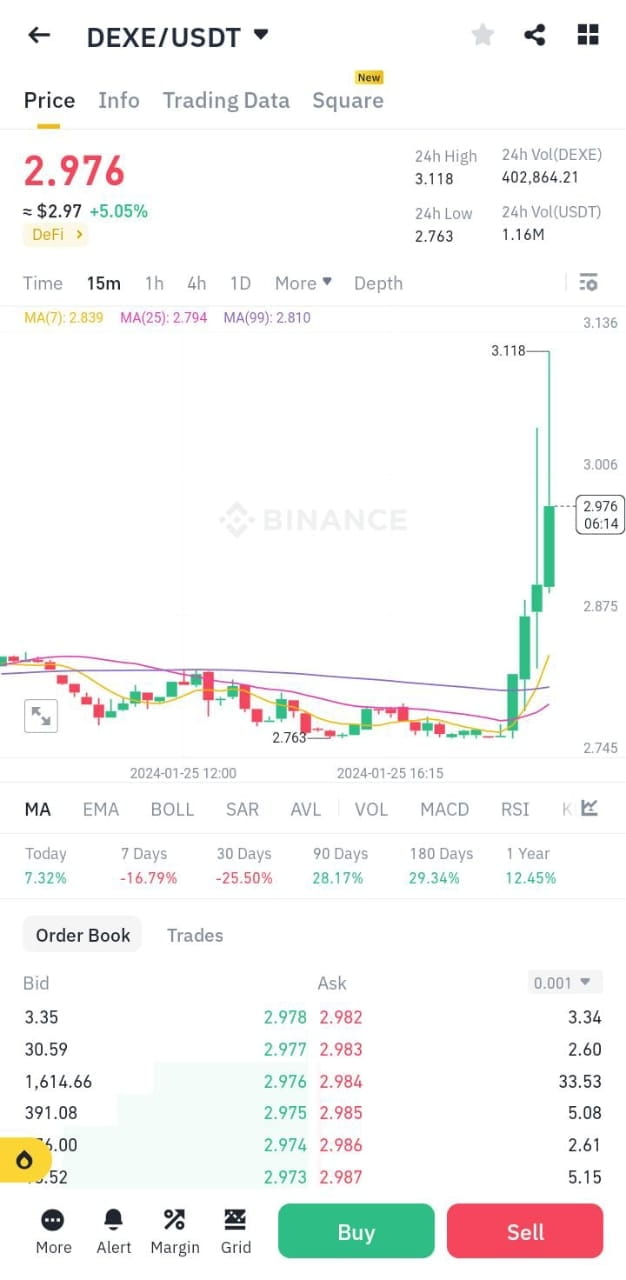Tap the flame icon in bottom corner
Screen dimensions: 626x1280
24,1160
